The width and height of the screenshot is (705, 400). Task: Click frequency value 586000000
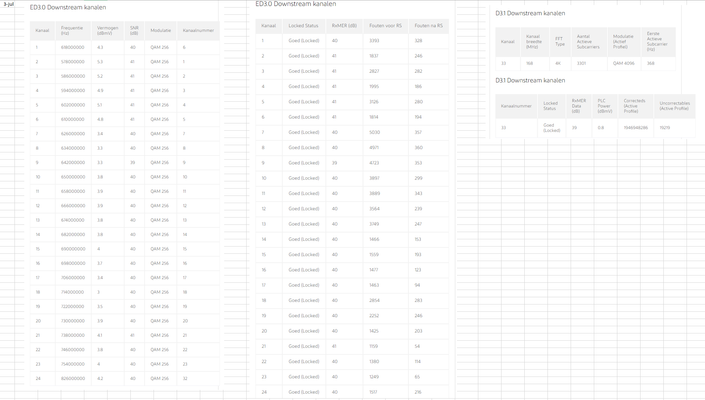tap(73, 76)
